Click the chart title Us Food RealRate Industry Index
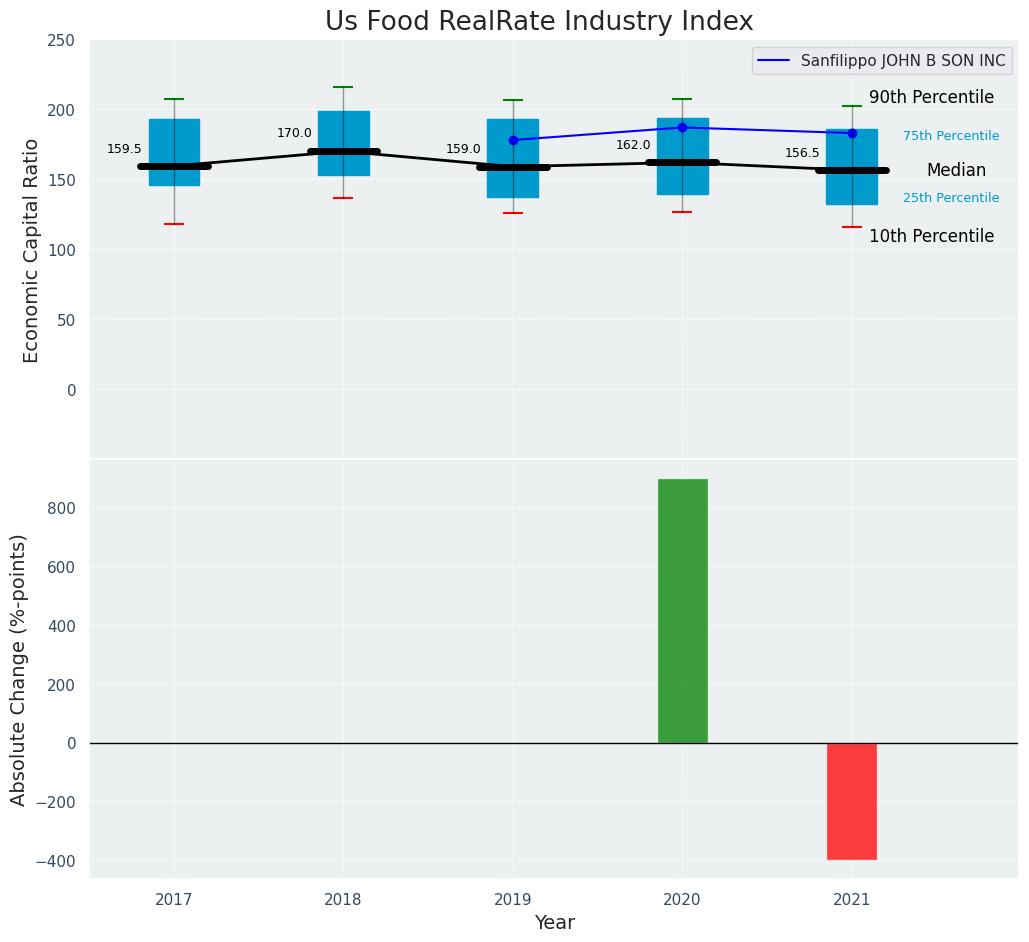This screenshot has width=1029, height=942. click(539, 22)
